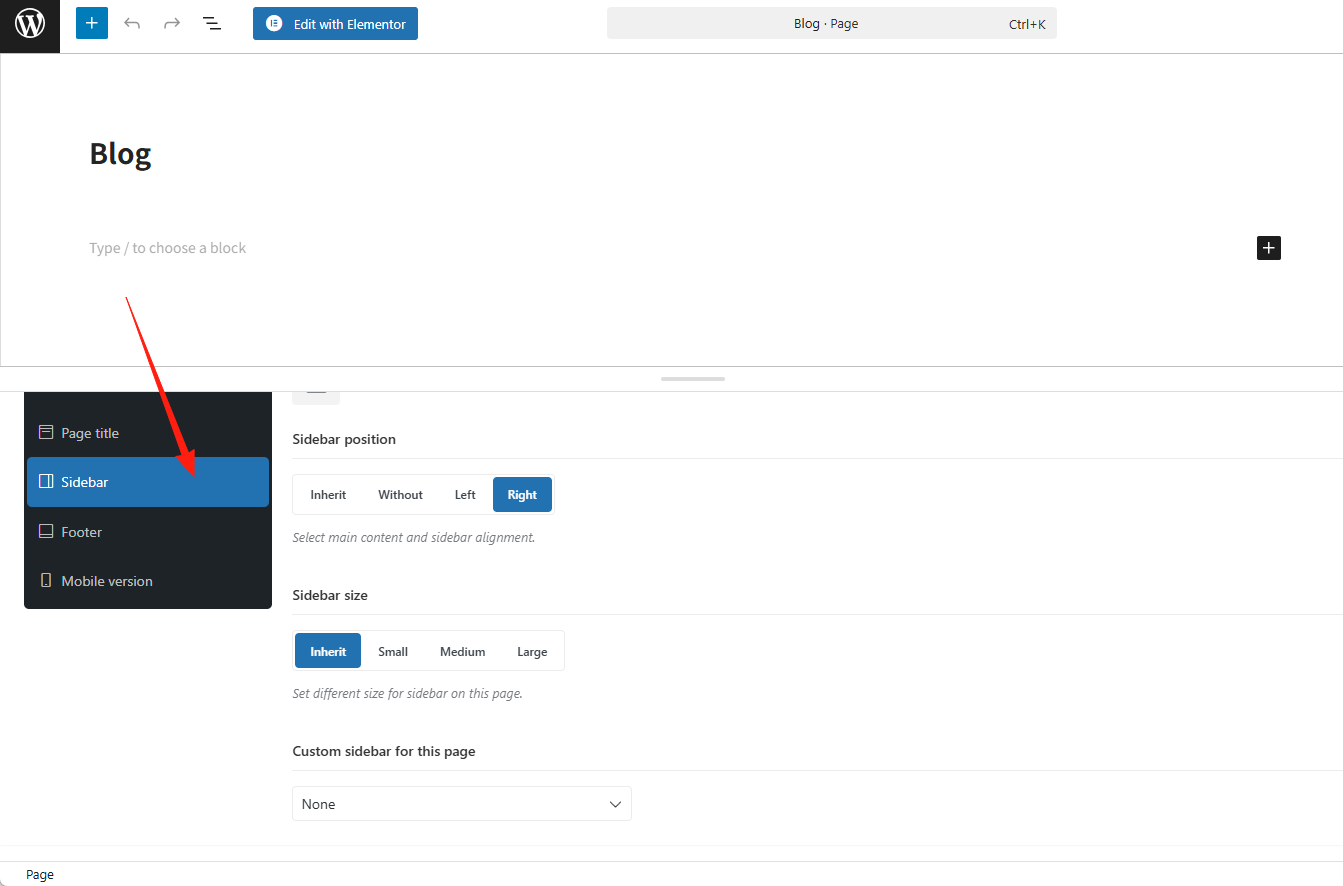Click the Blog page title field
The height and width of the screenshot is (886, 1343).
click(x=121, y=154)
